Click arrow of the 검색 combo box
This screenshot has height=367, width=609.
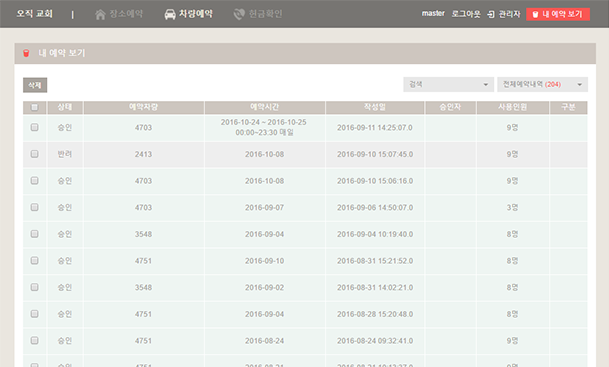tap(485, 85)
